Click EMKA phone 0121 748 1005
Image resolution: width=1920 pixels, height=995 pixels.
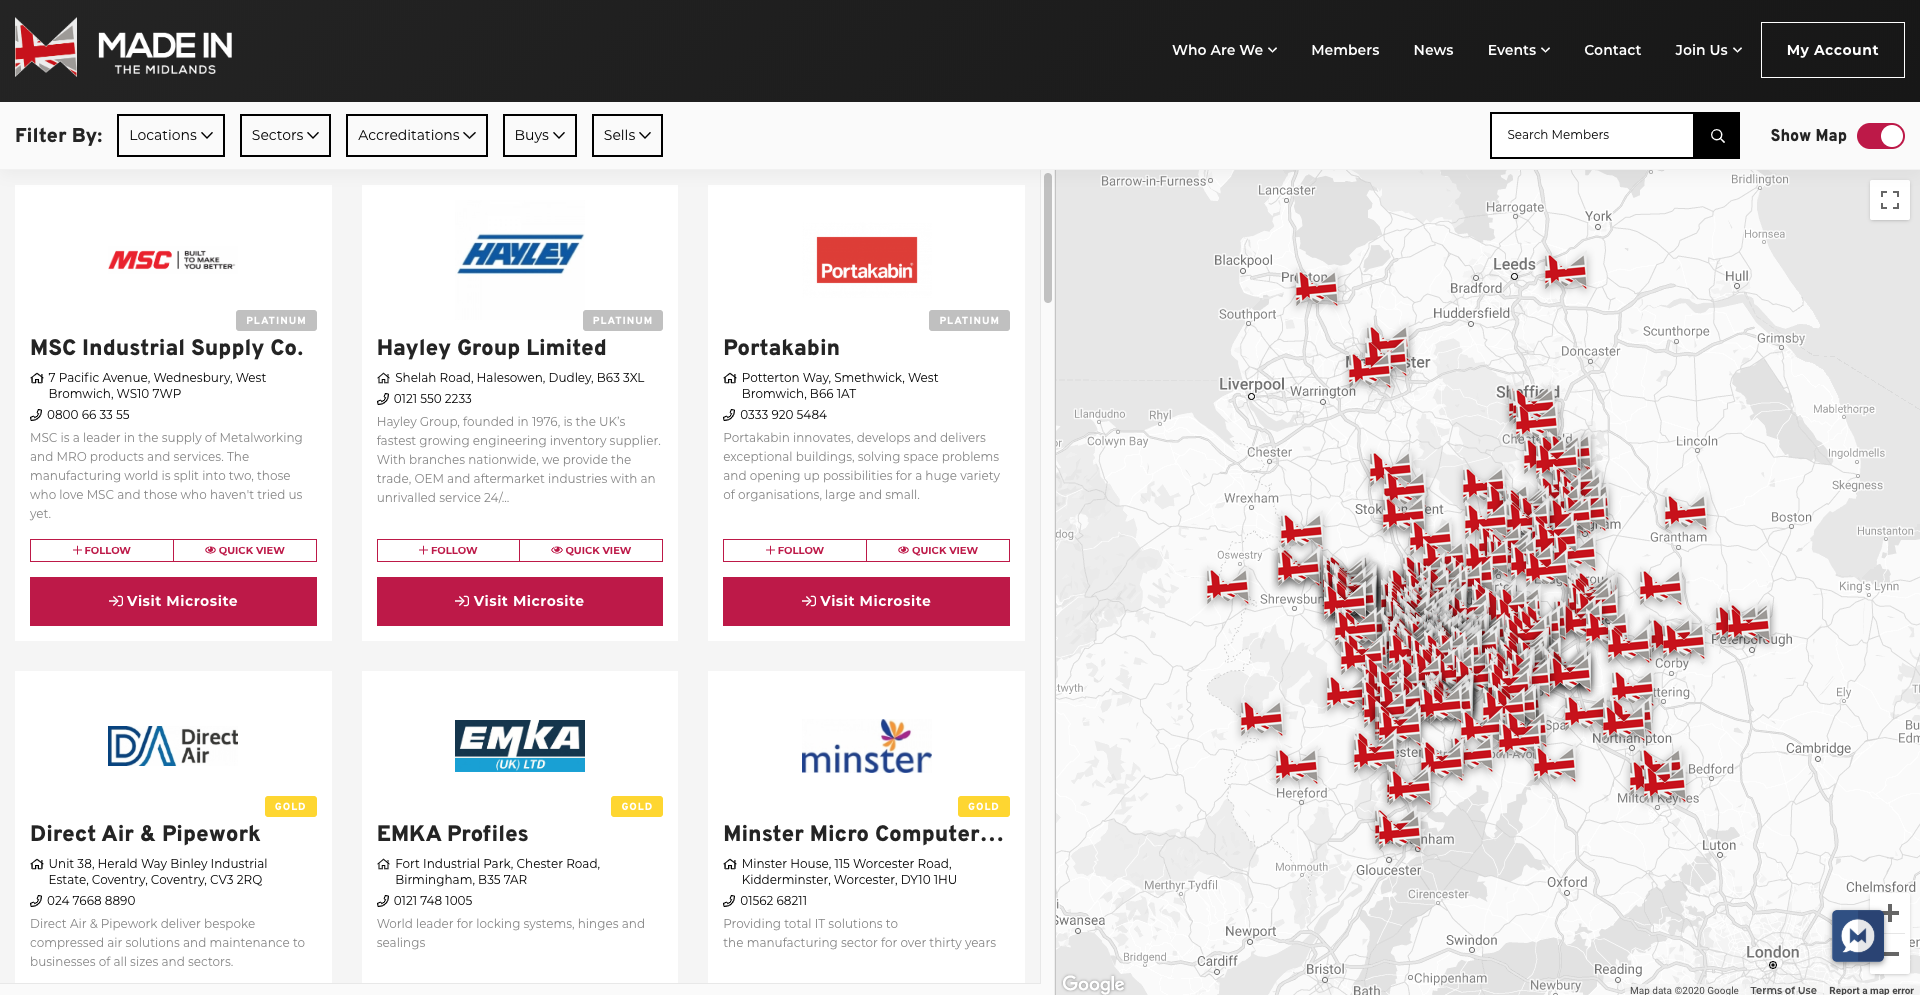[x=432, y=901]
